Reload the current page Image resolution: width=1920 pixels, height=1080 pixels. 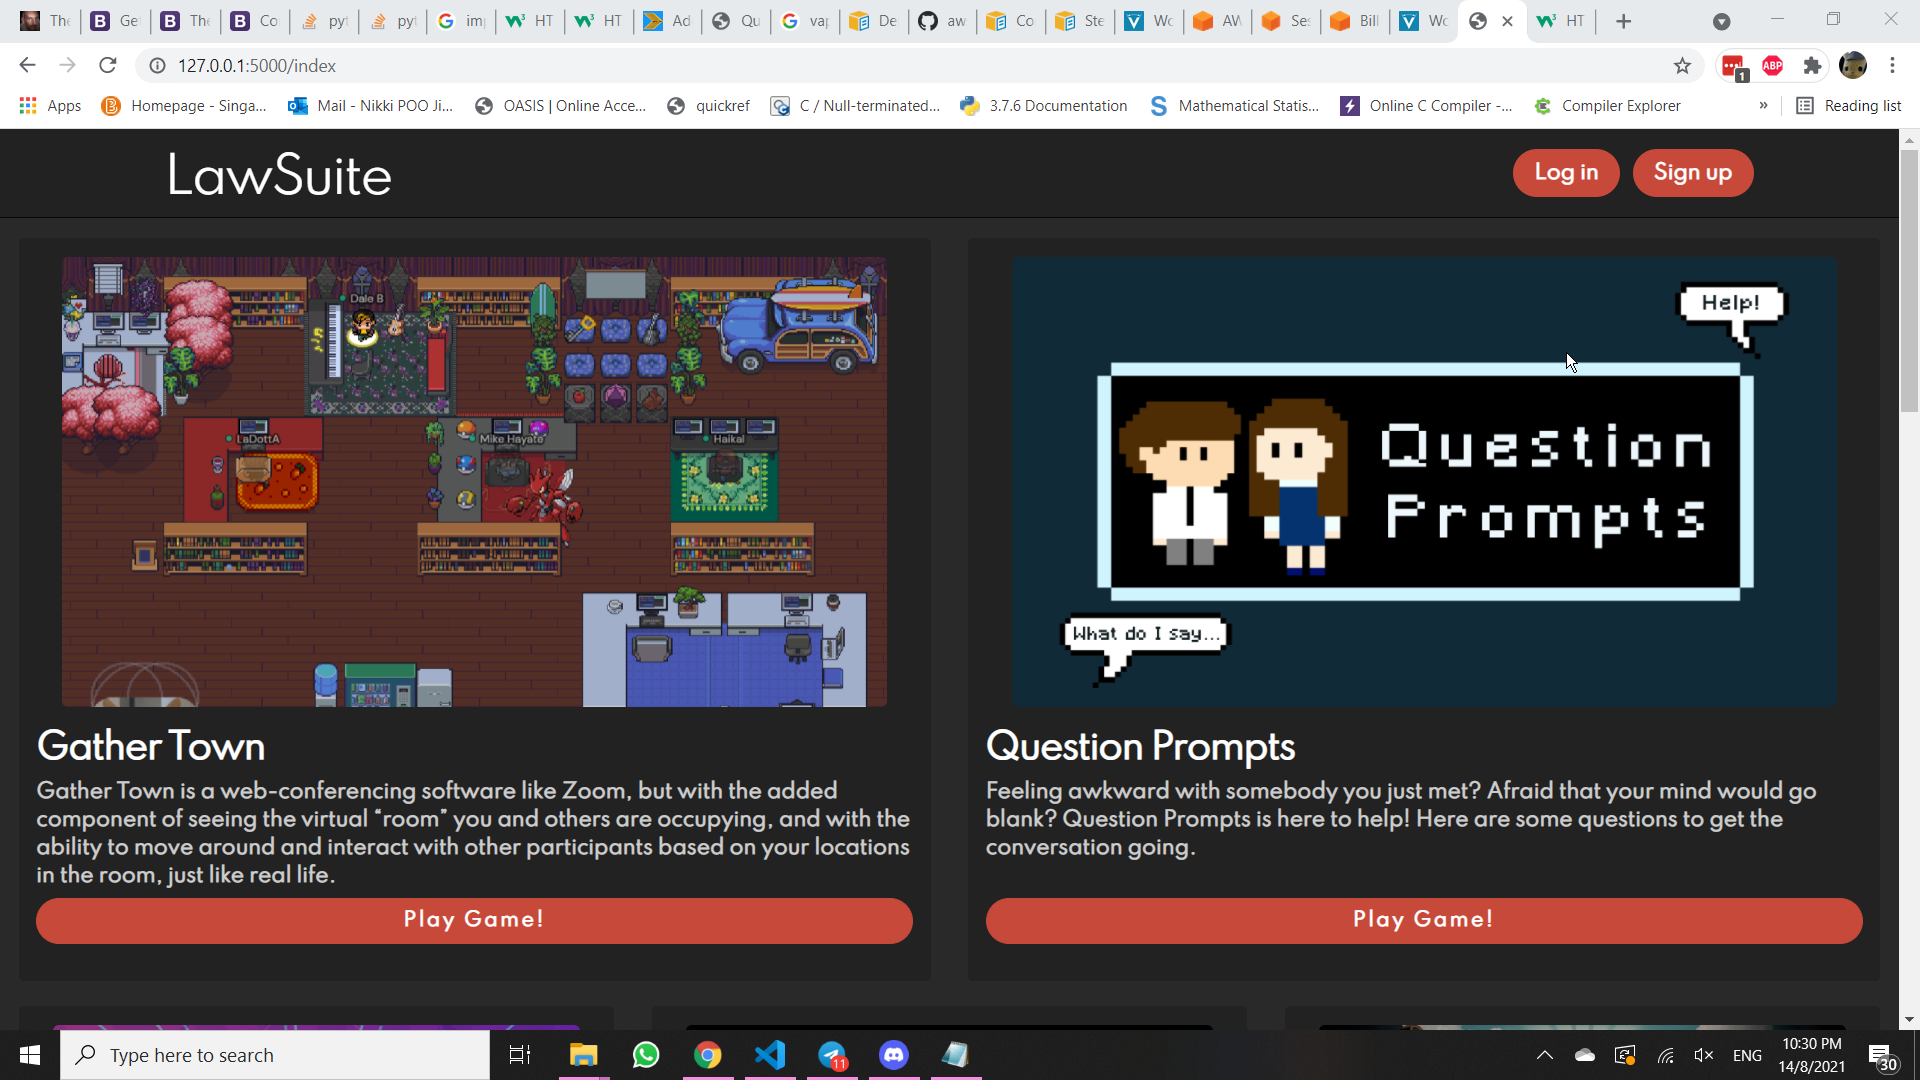pos(108,66)
